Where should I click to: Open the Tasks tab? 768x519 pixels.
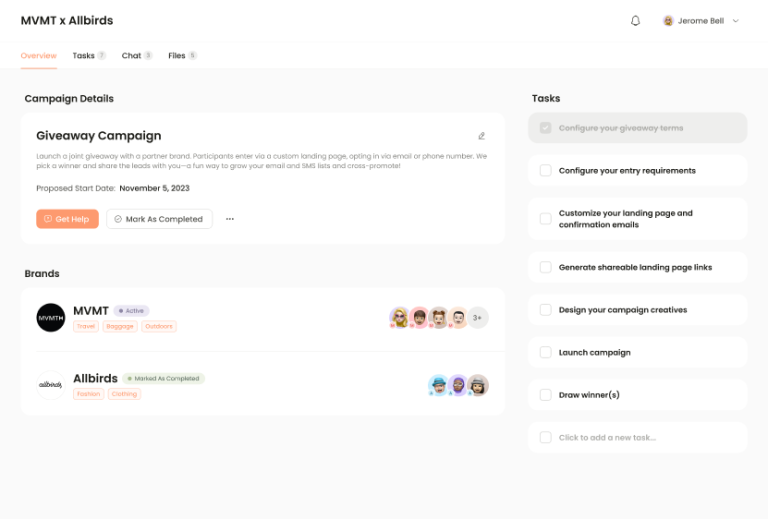tap(89, 55)
